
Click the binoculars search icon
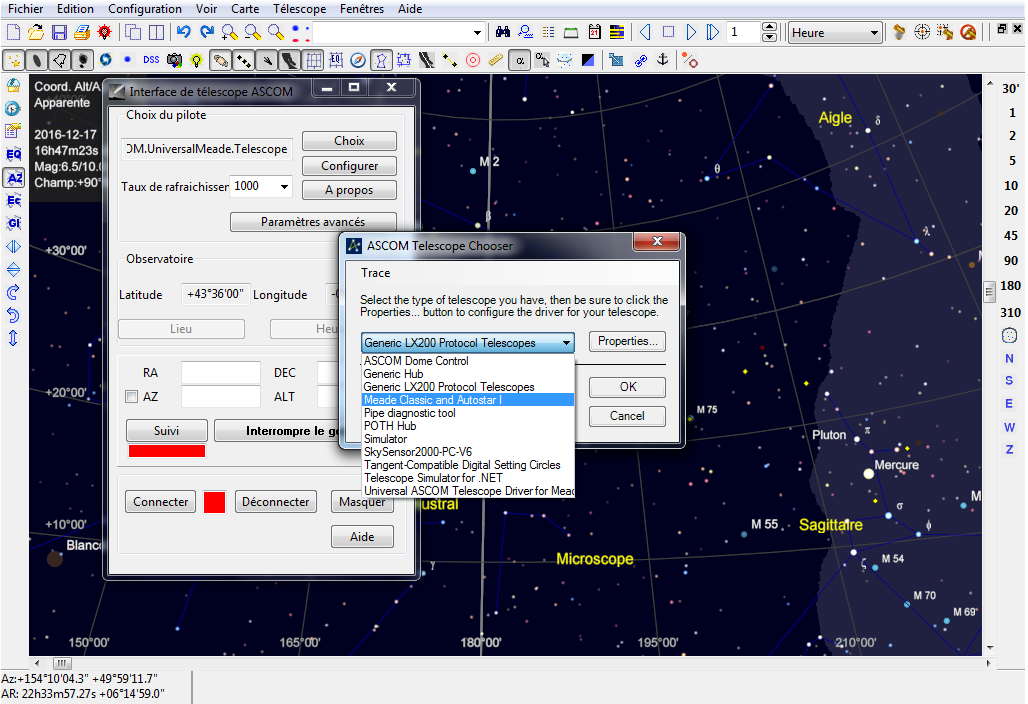click(505, 33)
